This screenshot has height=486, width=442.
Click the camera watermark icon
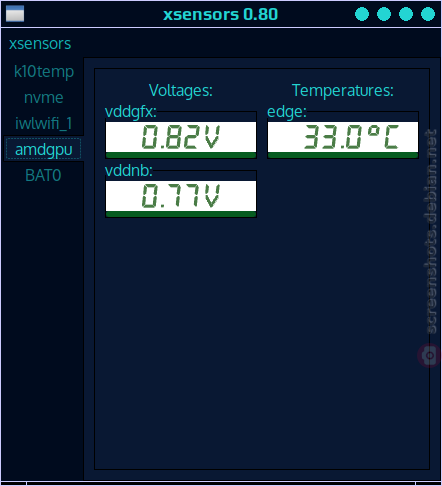429,355
